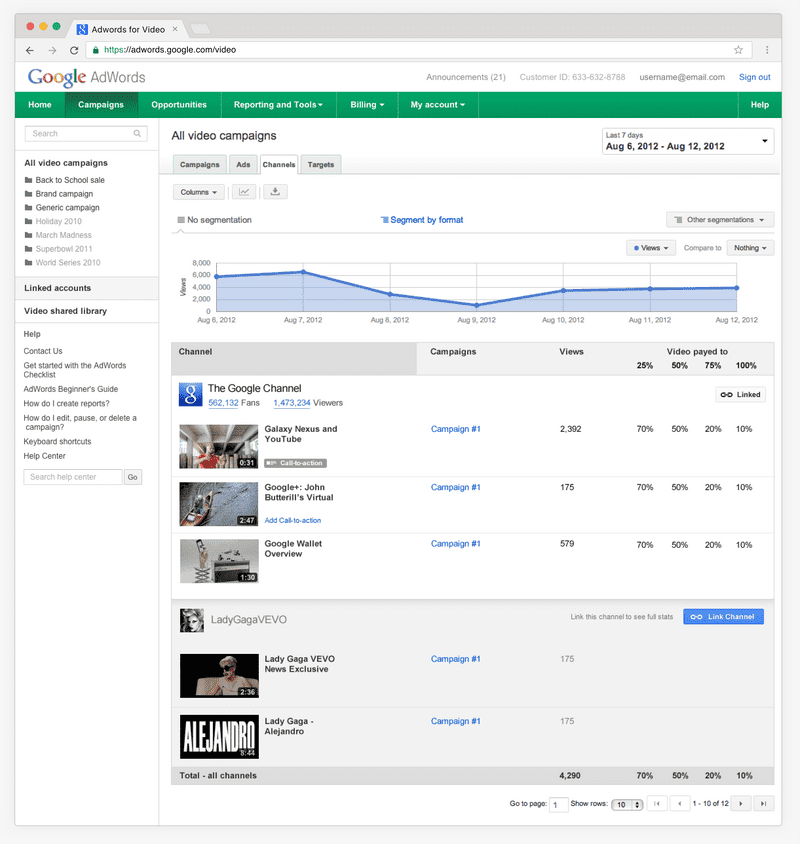Go to the previous page of results
The image size is (800, 844).
(679, 804)
